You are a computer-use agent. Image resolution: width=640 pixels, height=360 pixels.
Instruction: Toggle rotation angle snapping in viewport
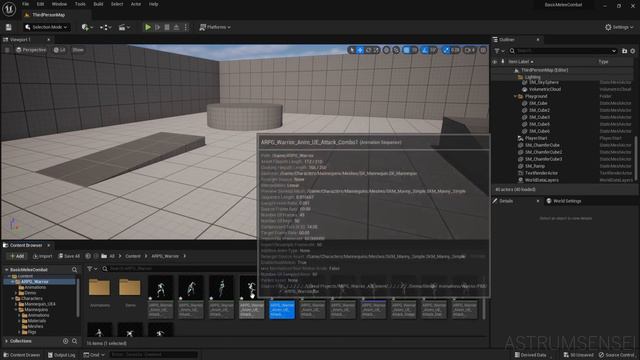425,50
